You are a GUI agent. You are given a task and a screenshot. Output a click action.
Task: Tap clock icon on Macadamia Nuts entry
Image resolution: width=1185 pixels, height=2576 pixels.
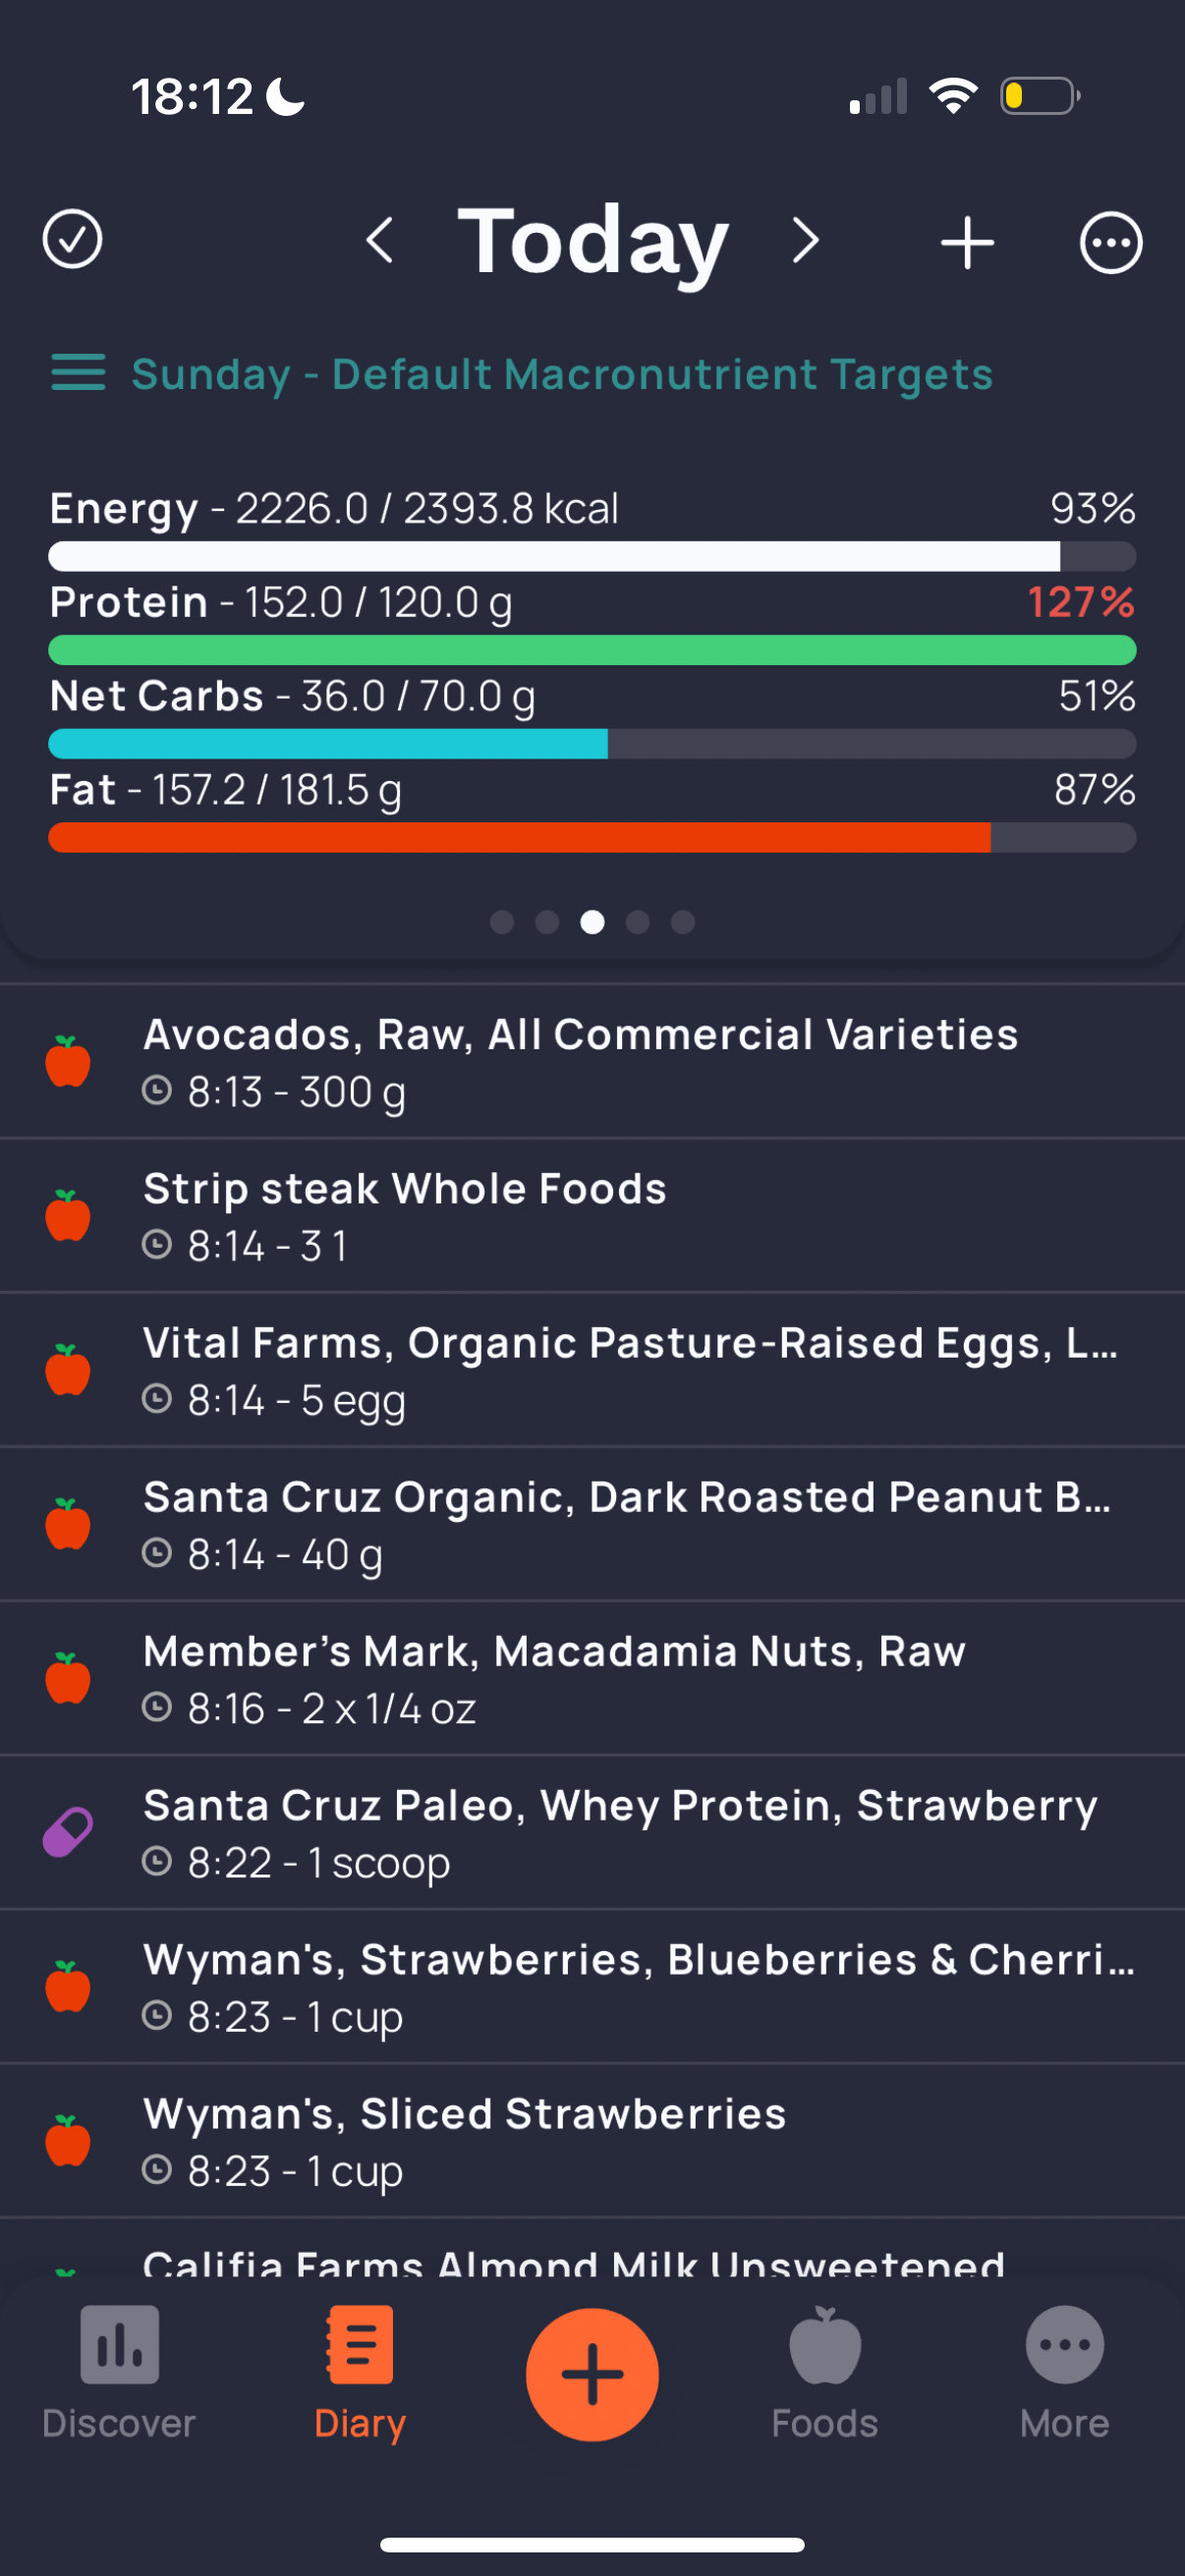pos(157,1707)
